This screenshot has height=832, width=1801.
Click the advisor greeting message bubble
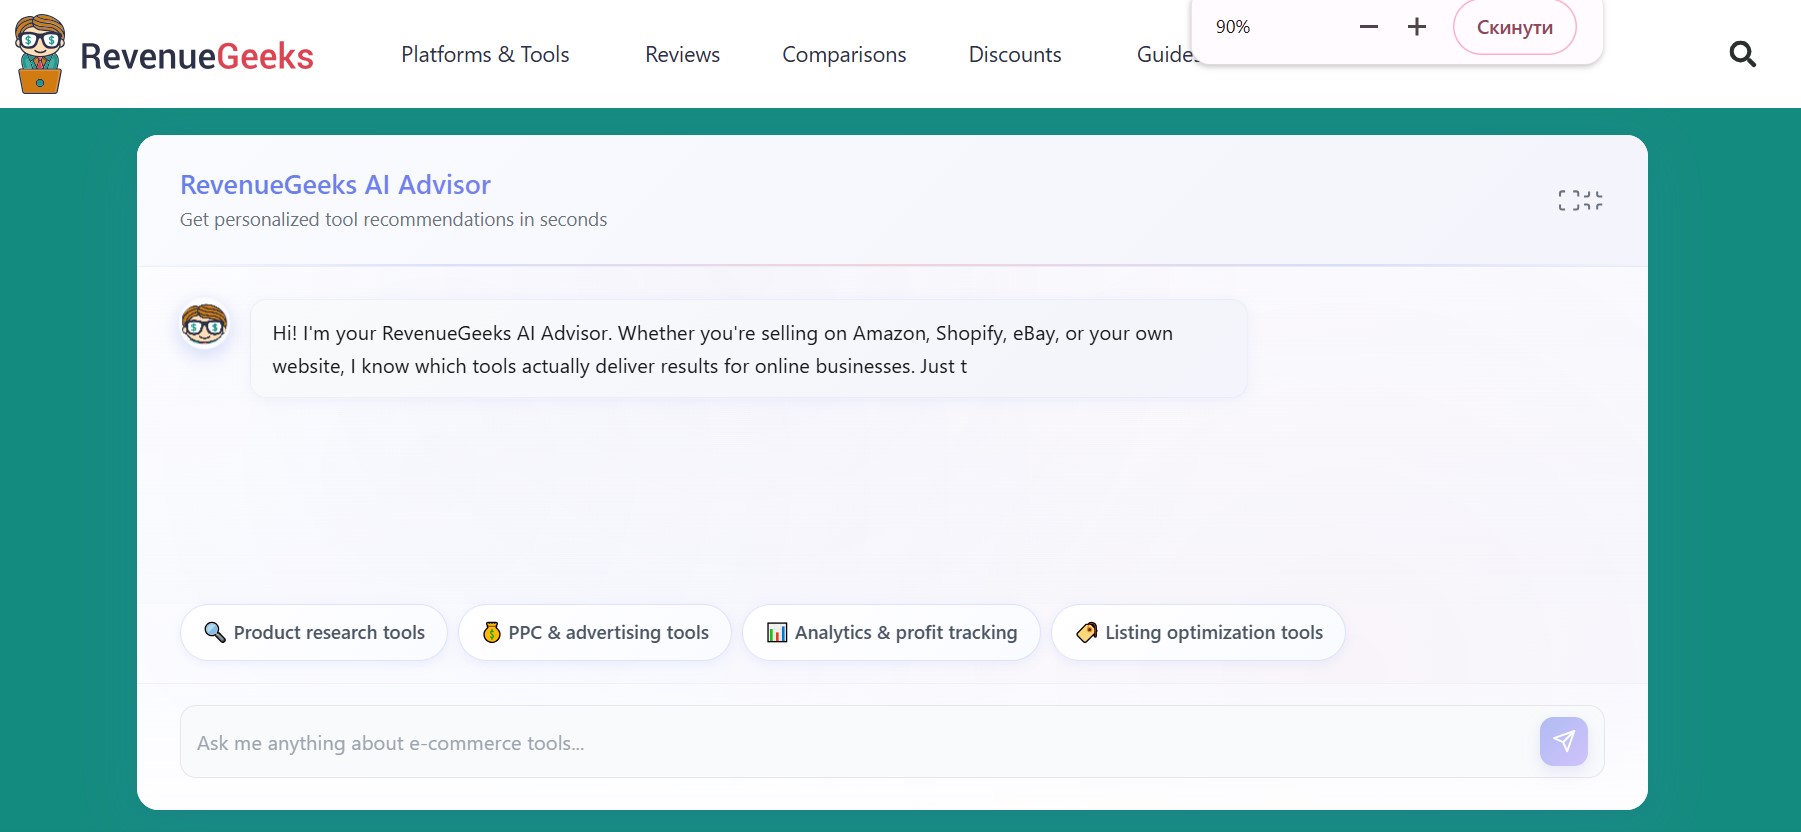[x=749, y=349]
